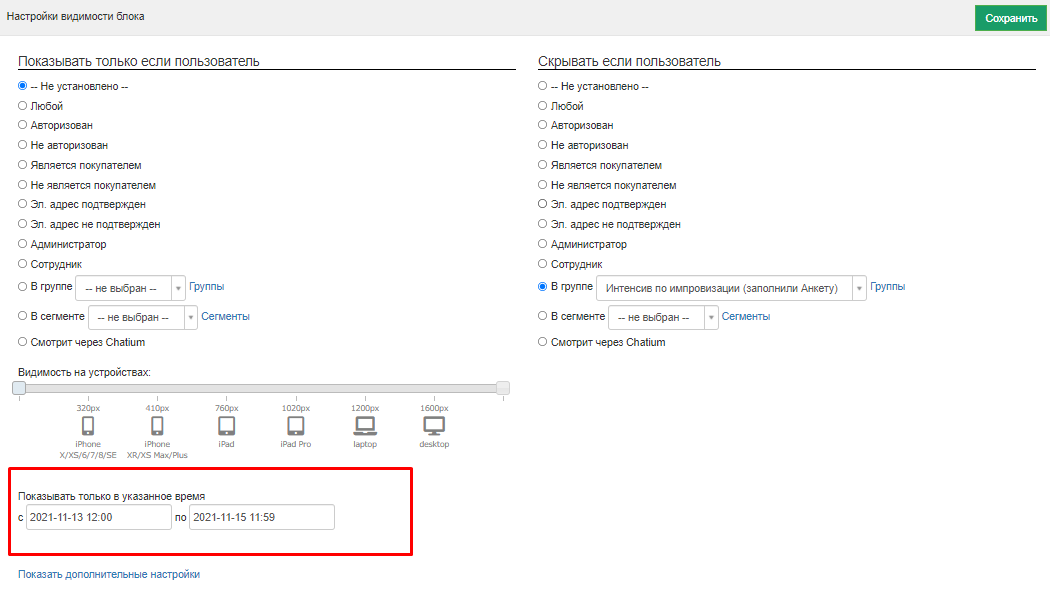Screen dimensions: 1050x592
Task: Open group dropdown in Показывать column
Action: point(130,288)
